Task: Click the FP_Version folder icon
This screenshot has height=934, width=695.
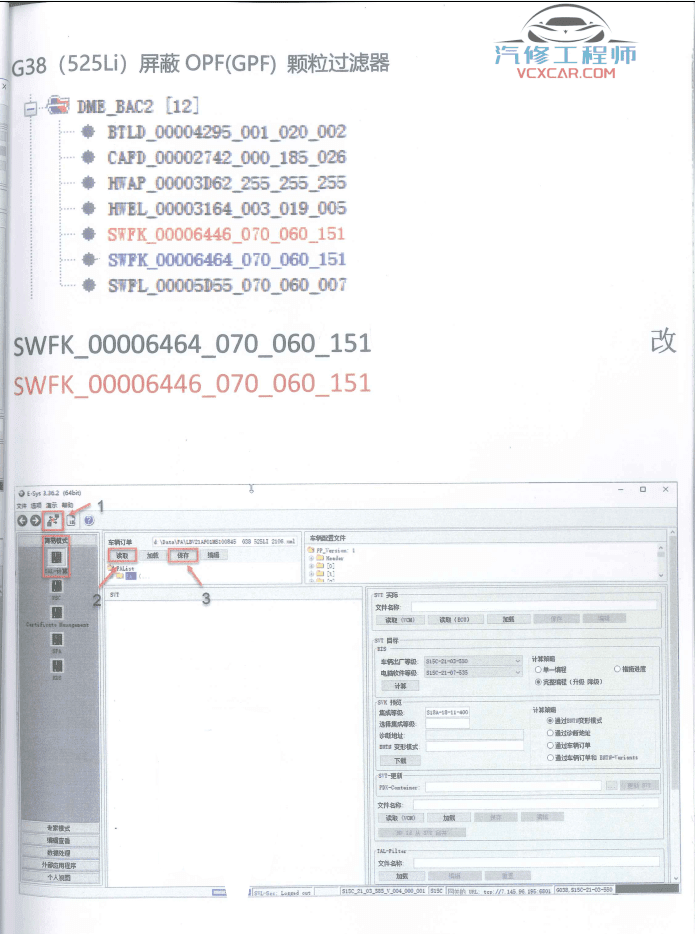Action: point(311,550)
